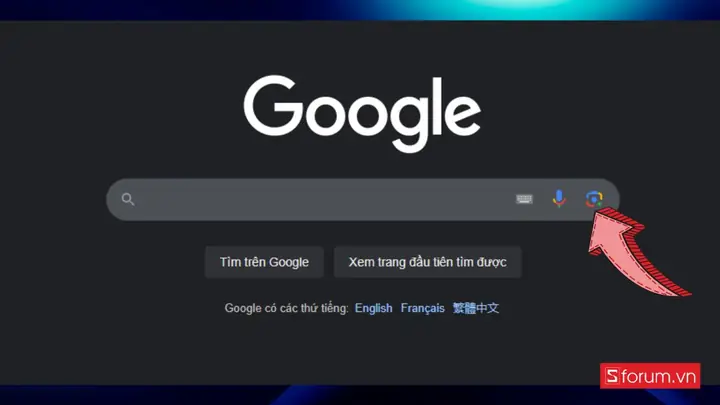
Task: Click the Google logo
Action: click(x=362, y=113)
